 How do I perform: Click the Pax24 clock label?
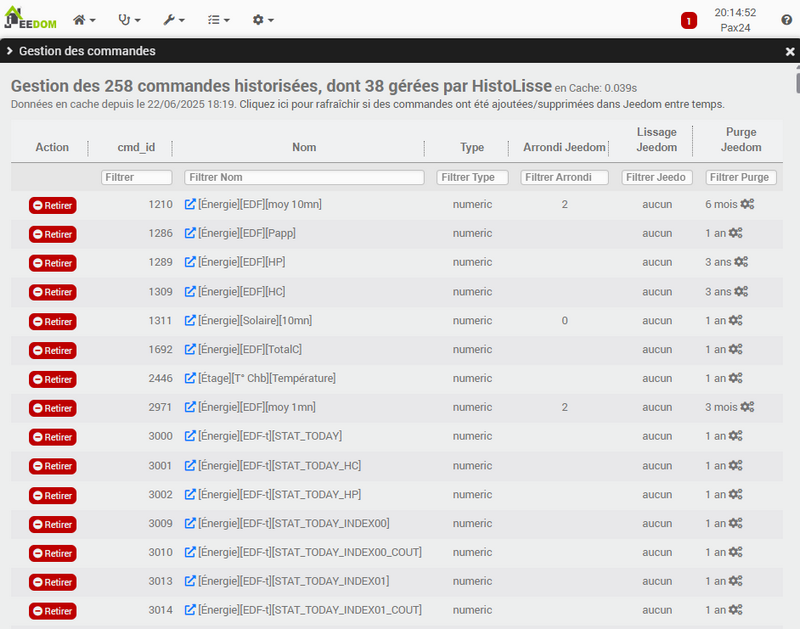(x=735, y=28)
